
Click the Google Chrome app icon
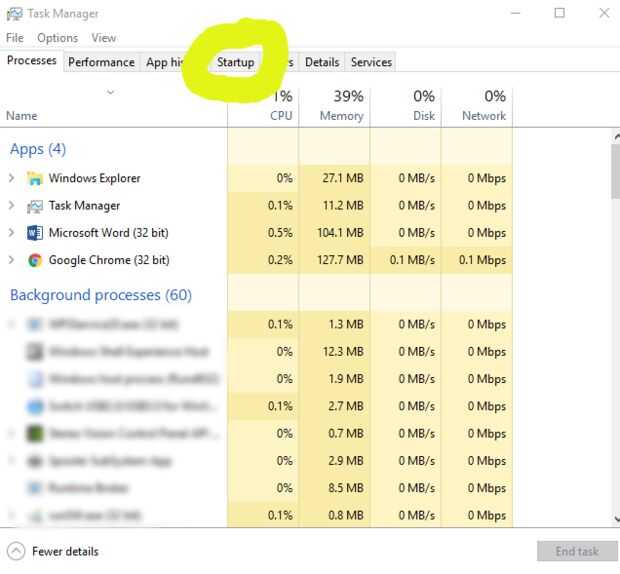[x=35, y=260]
